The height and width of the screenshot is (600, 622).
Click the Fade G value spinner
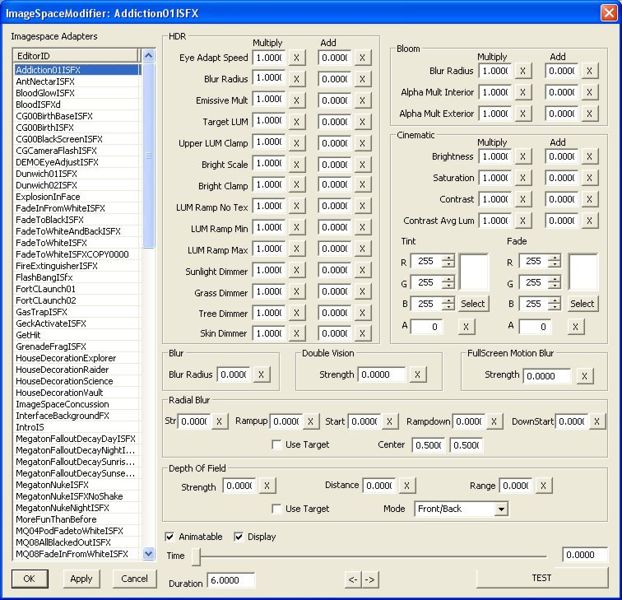[554, 283]
